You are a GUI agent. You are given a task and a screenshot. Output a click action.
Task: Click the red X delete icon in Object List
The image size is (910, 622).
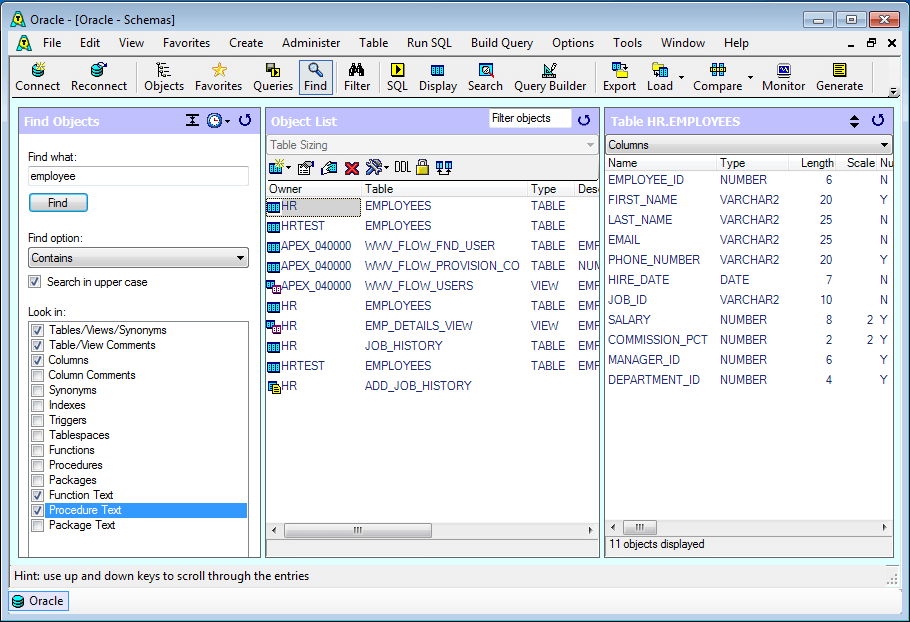point(352,168)
